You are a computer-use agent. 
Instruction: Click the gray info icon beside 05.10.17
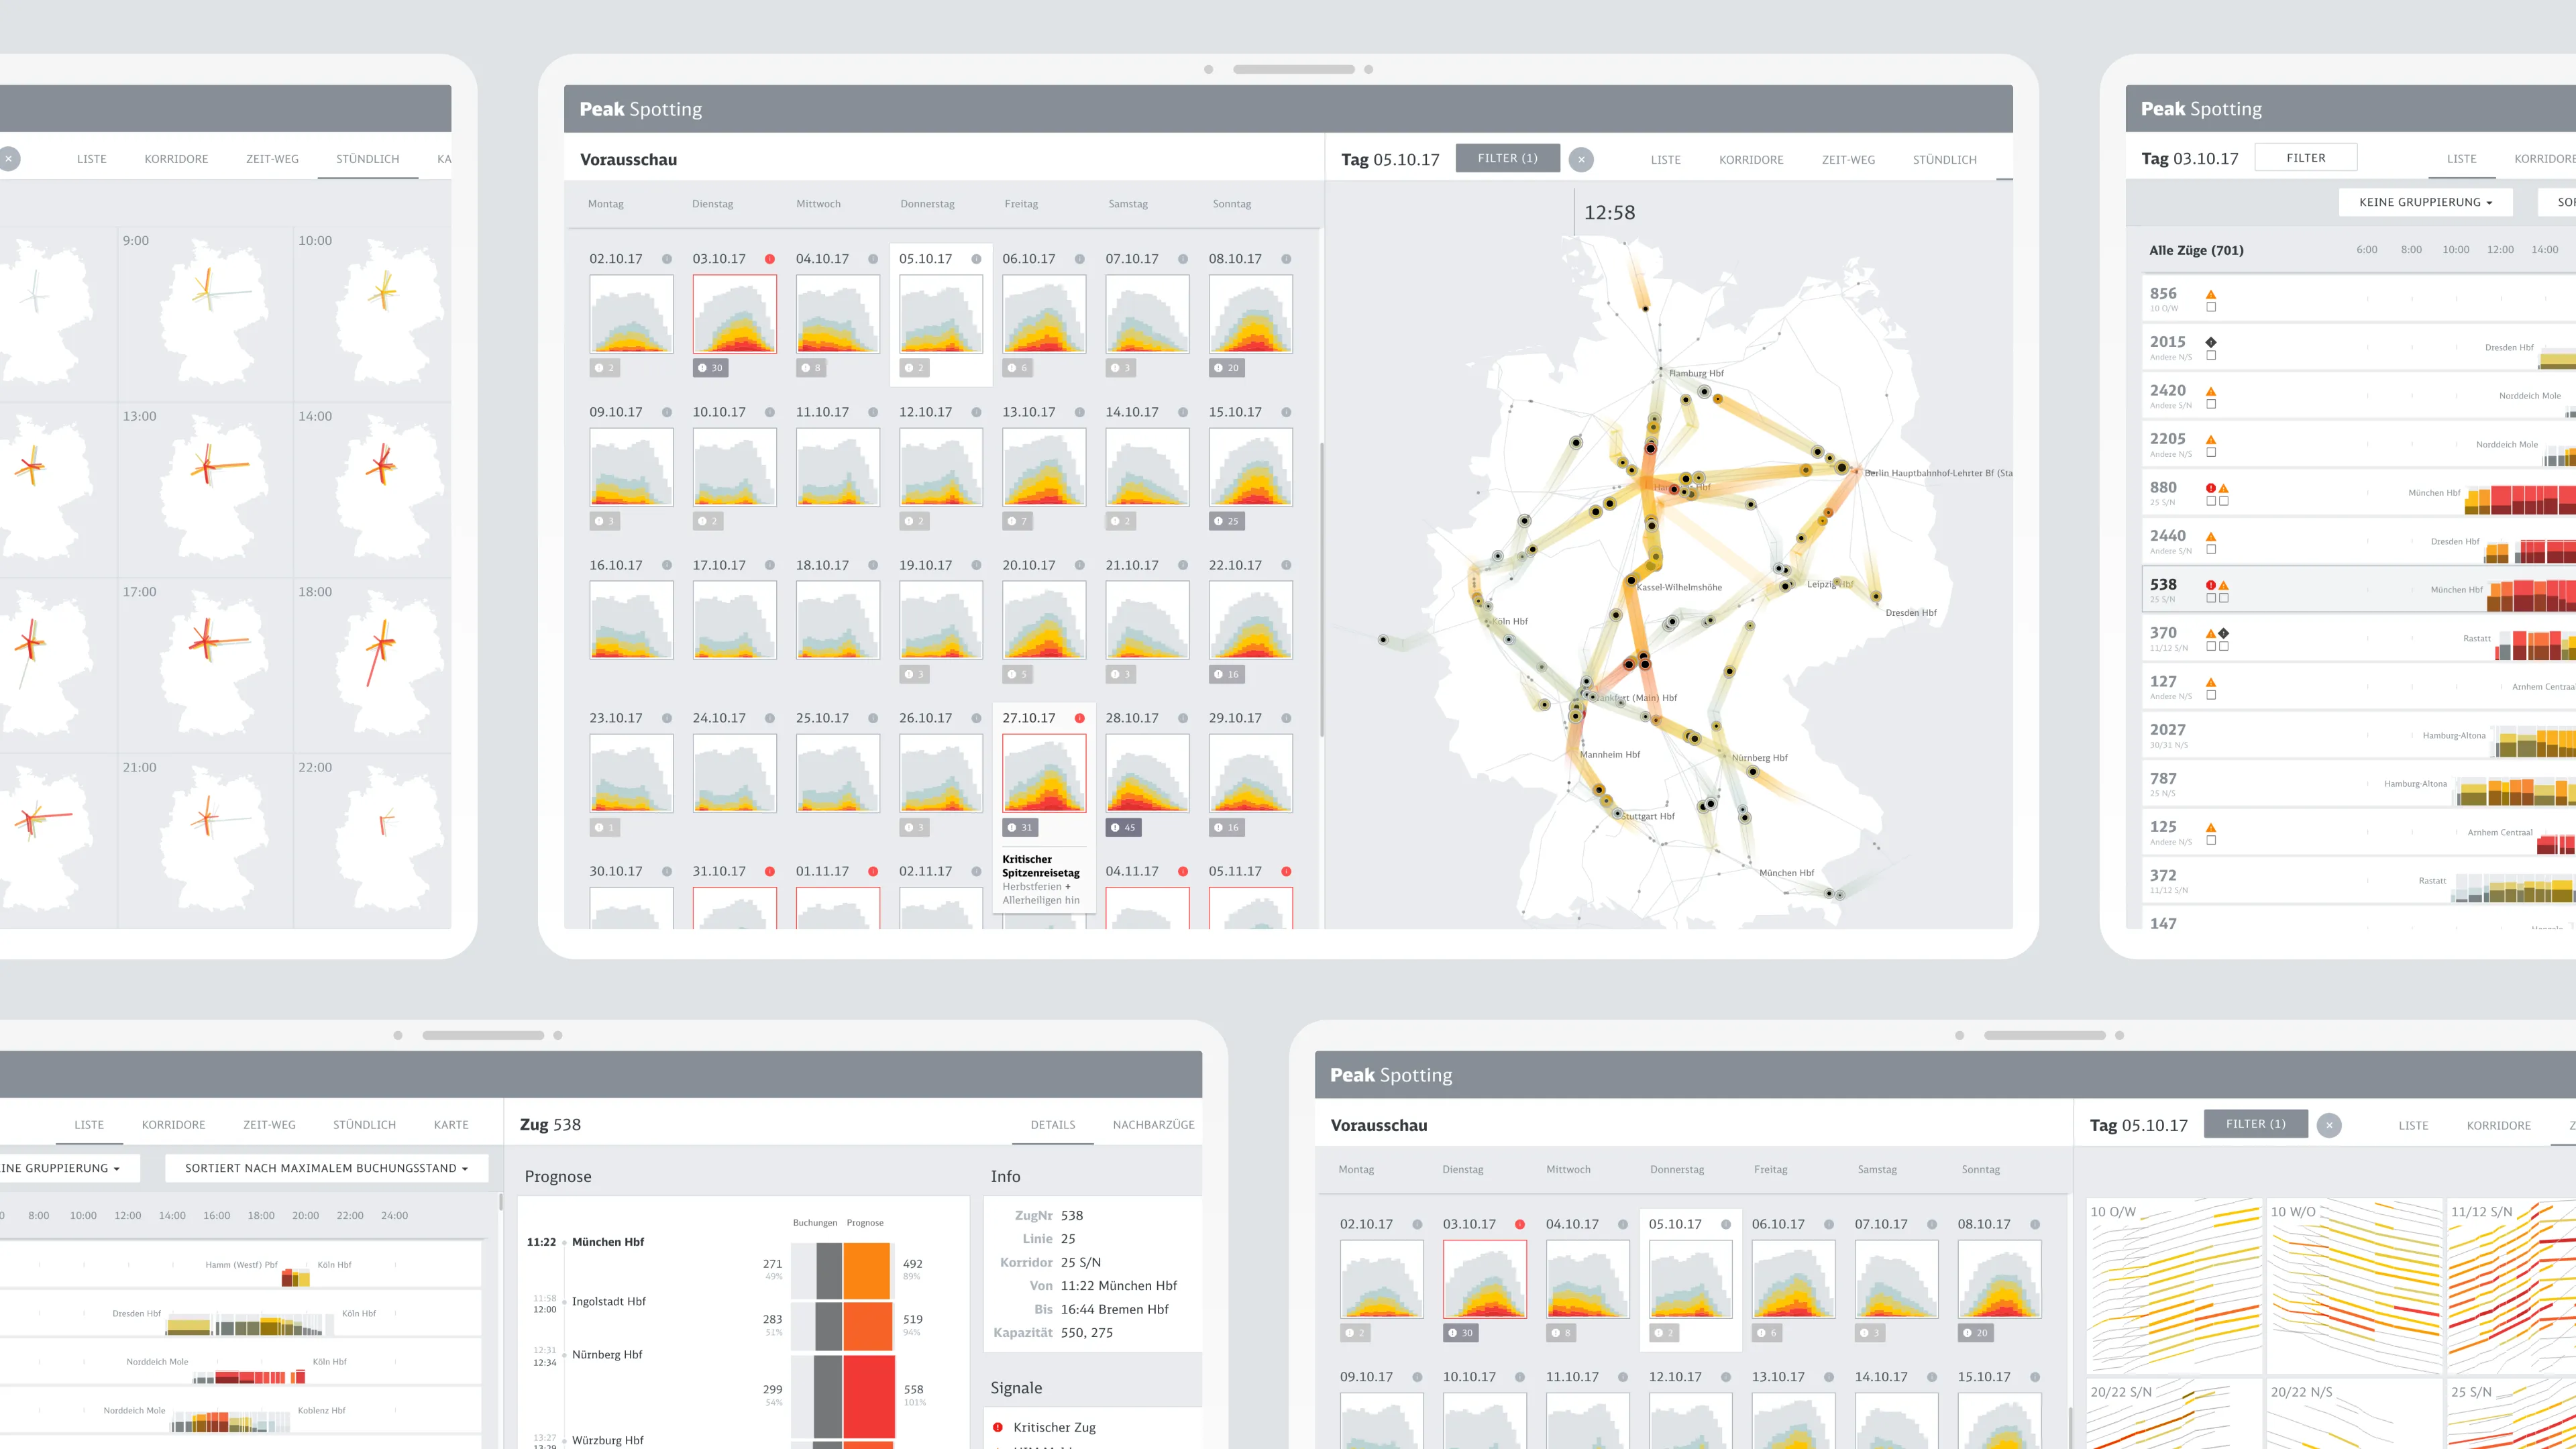[976, 259]
